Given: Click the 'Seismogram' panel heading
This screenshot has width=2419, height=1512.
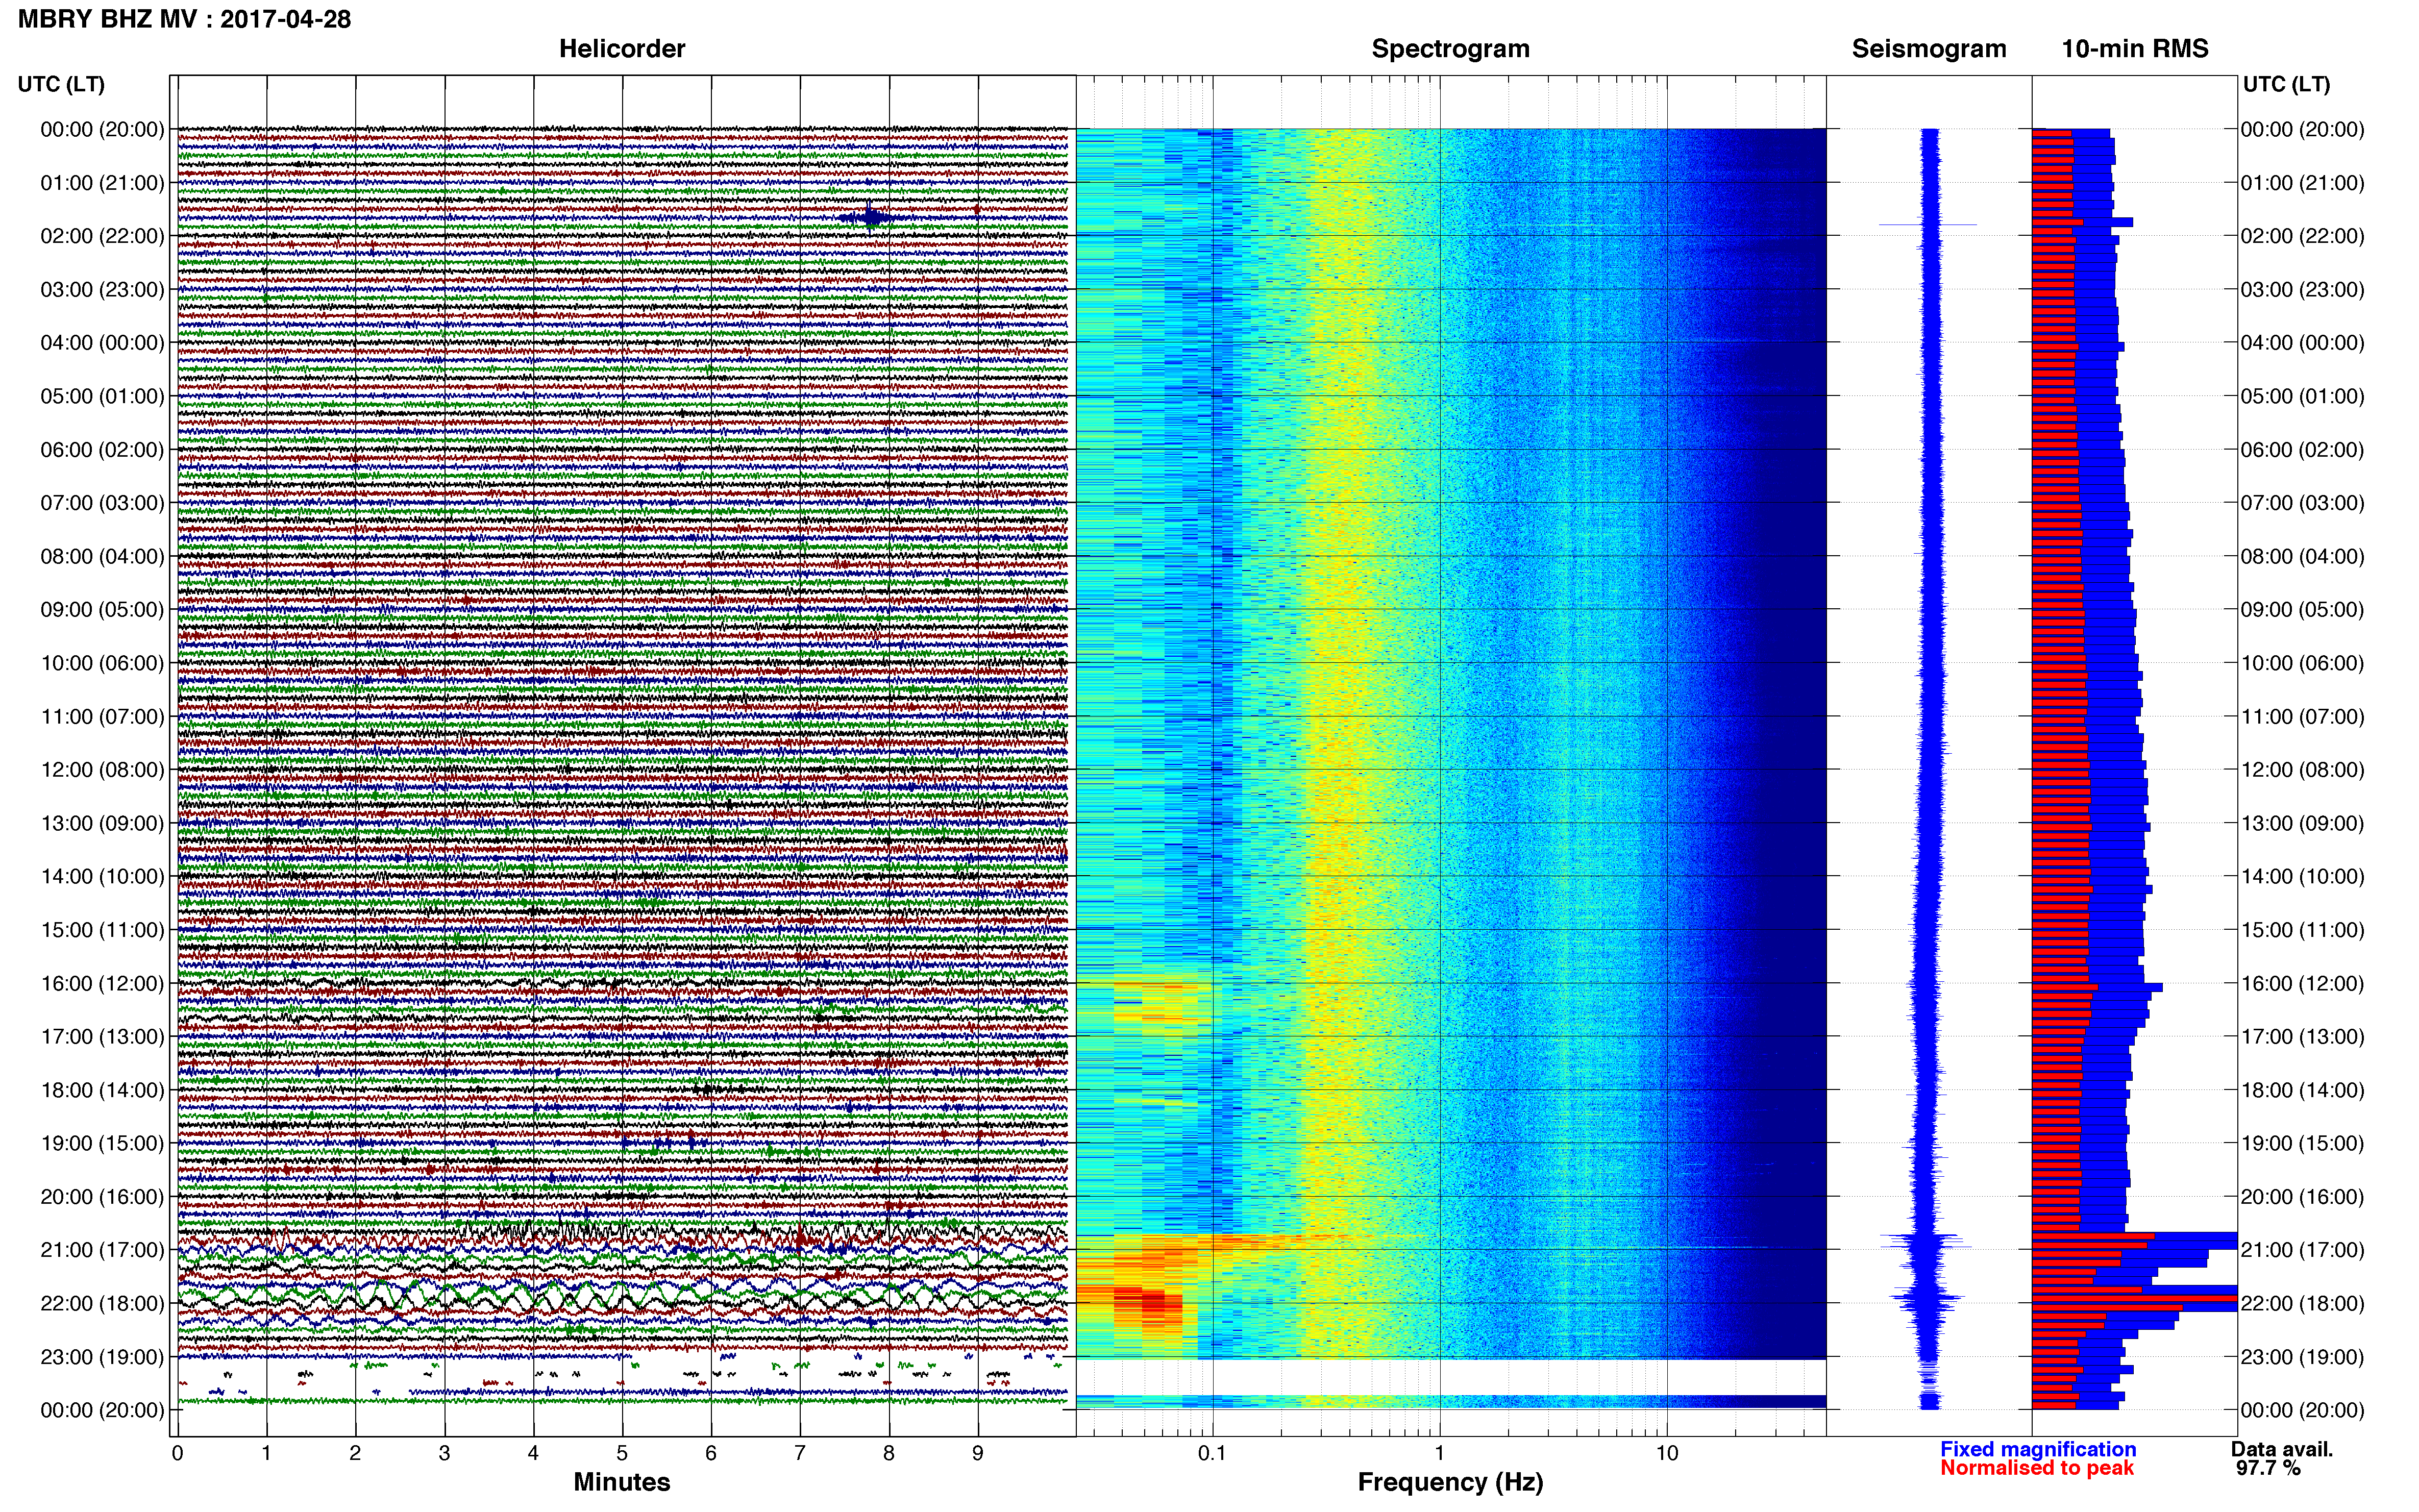Looking at the screenshot, I should click(1929, 49).
